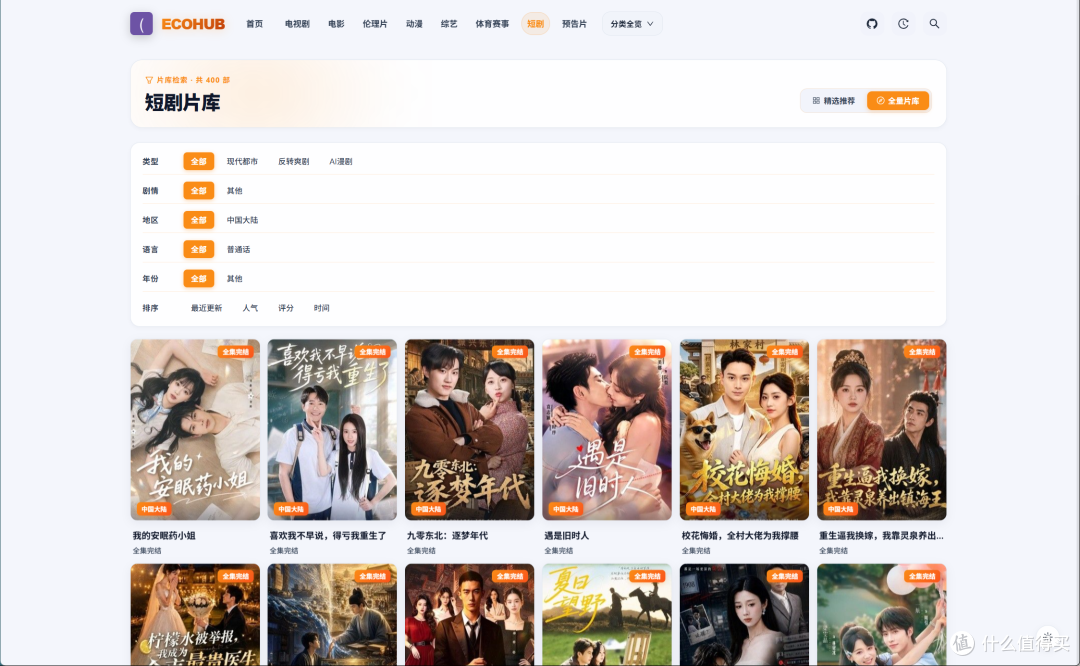
Task: Expand the 分类全览 dropdown
Action: [x=632, y=23]
